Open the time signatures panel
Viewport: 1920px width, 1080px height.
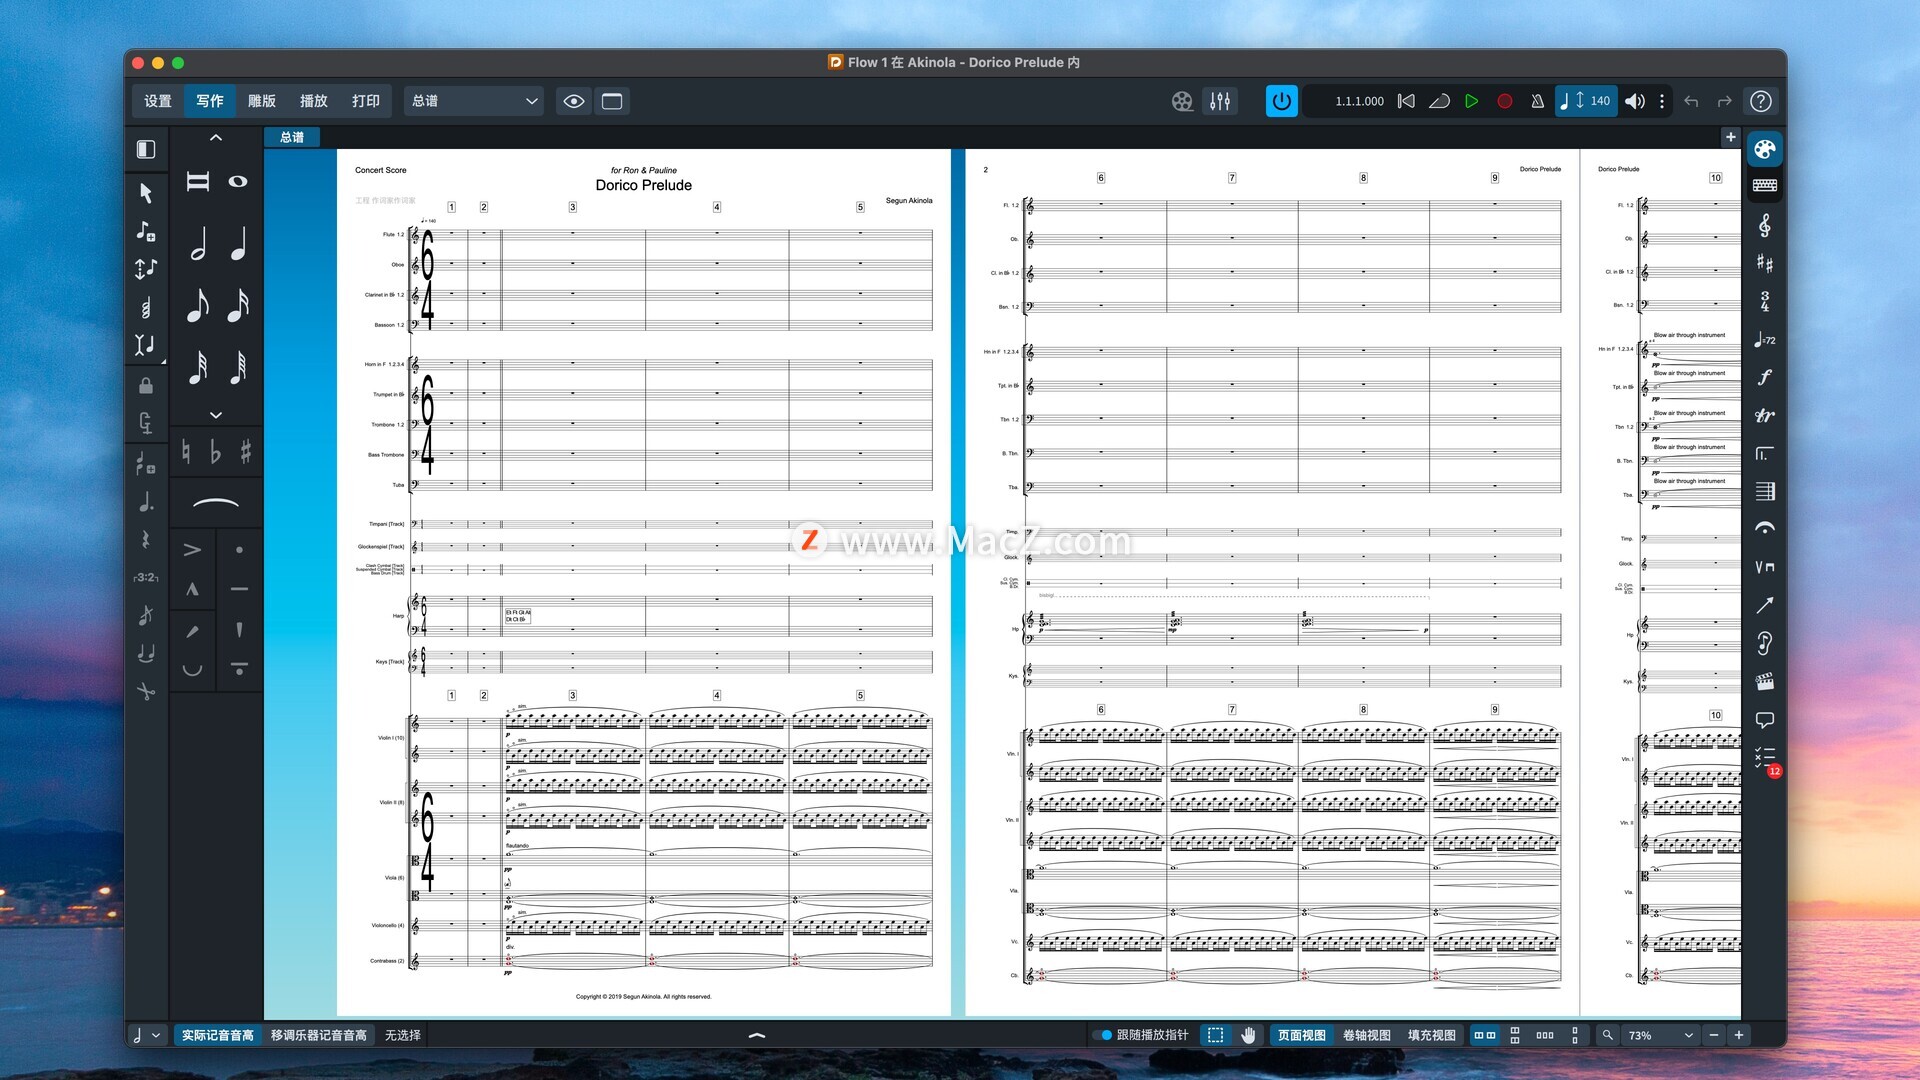coord(1764,301)
